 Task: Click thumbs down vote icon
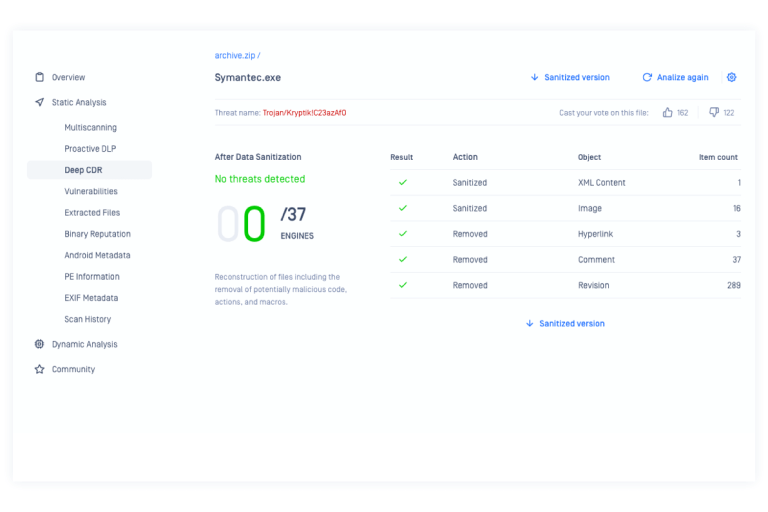(714, 112)
